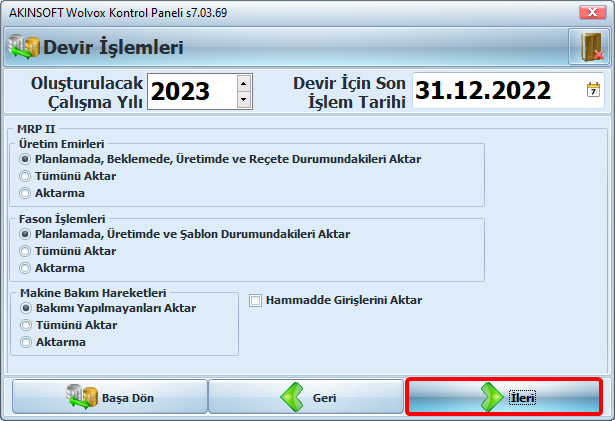The width and height of the screenshot is (615, 421).
Task: Proceed with the İleri button
Action: 504,397
